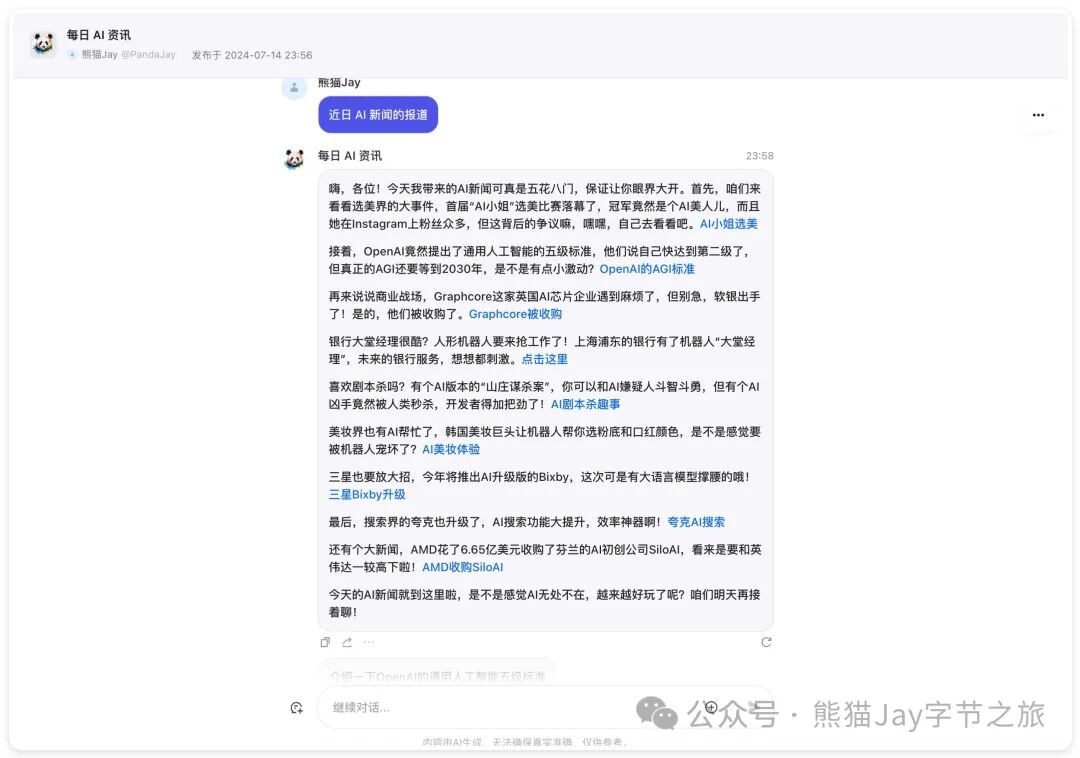Screen dimensions: 1080x758
Task: Open the Graphcore被收购 link
Action: point(515,314)
